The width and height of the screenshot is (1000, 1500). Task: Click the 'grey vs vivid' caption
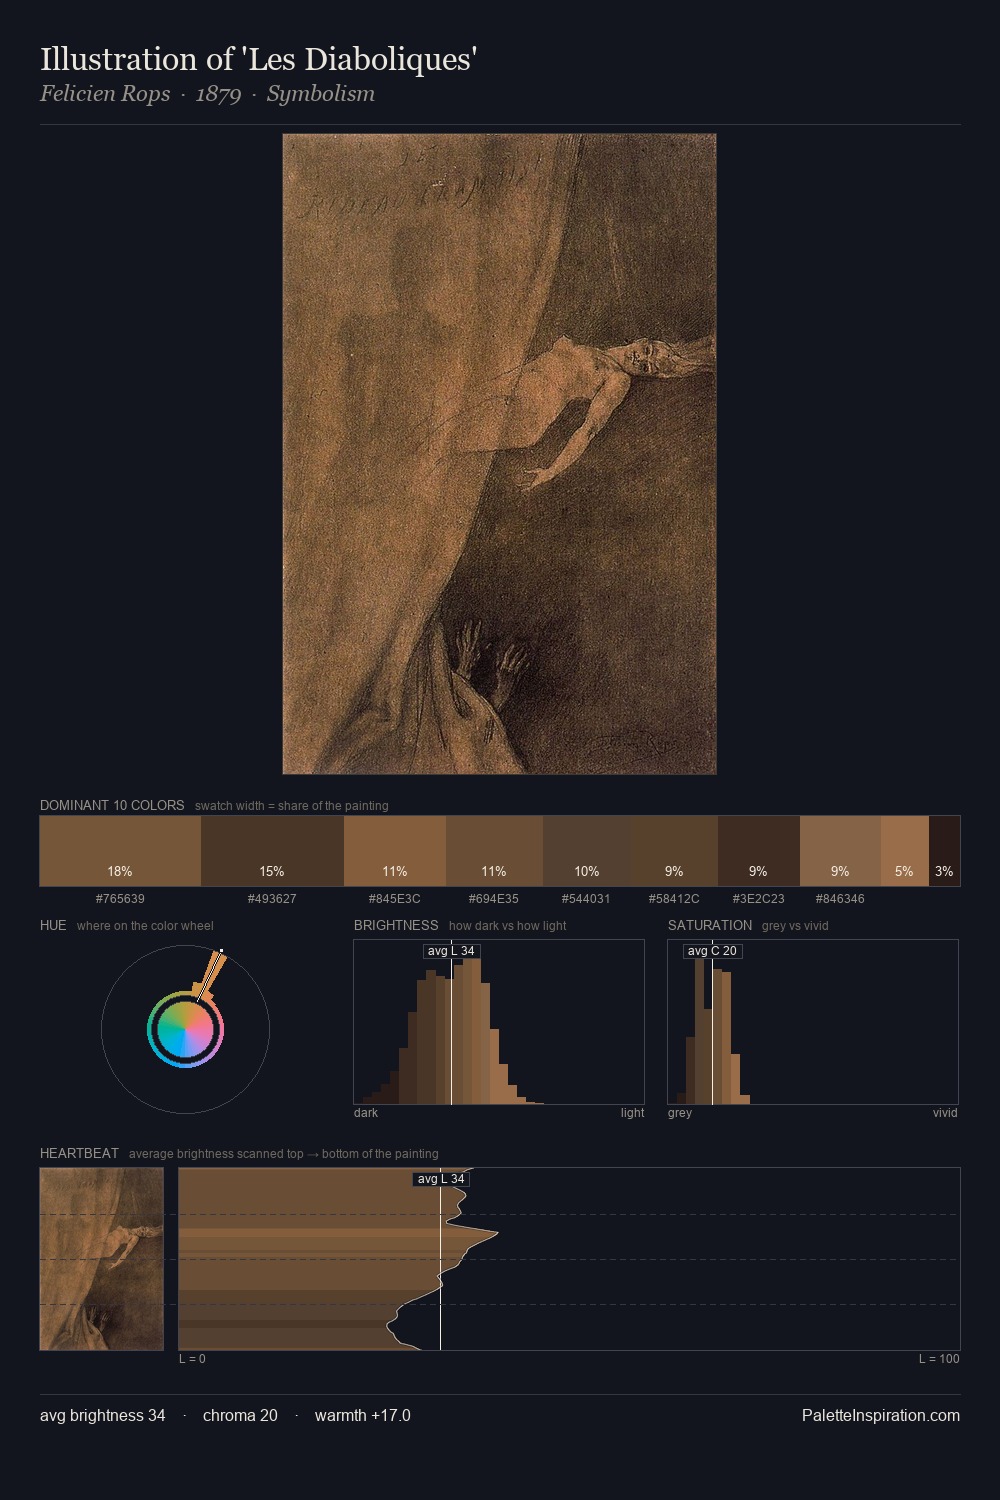(795, 926)
